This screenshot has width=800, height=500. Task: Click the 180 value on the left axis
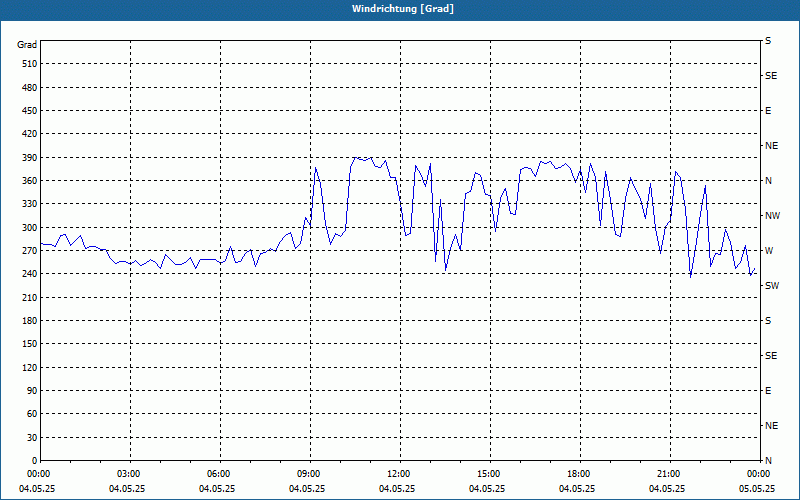click(30, 320)
